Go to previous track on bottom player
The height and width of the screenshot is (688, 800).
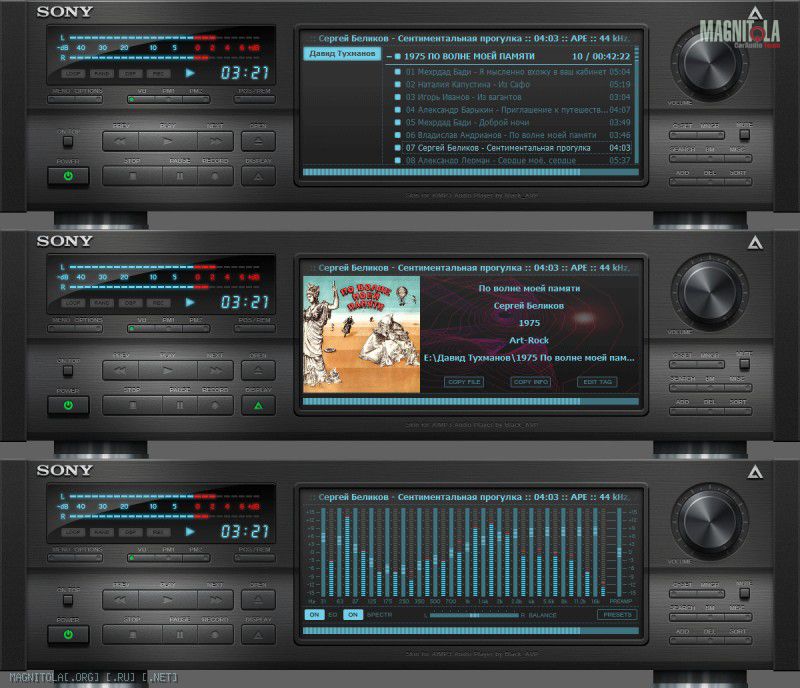pyautogui.click(x=122, y=600)
